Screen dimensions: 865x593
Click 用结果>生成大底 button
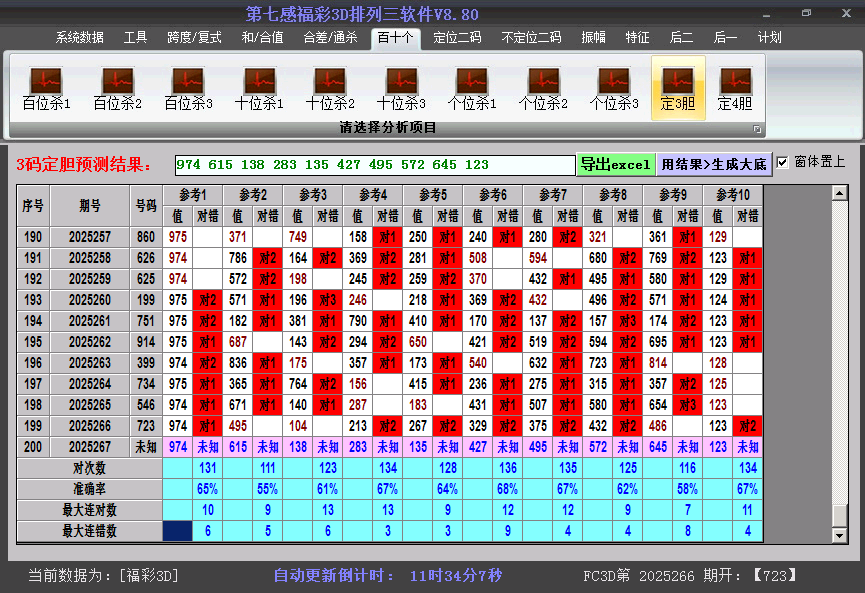pyautogui.click(x=714, y=162)
